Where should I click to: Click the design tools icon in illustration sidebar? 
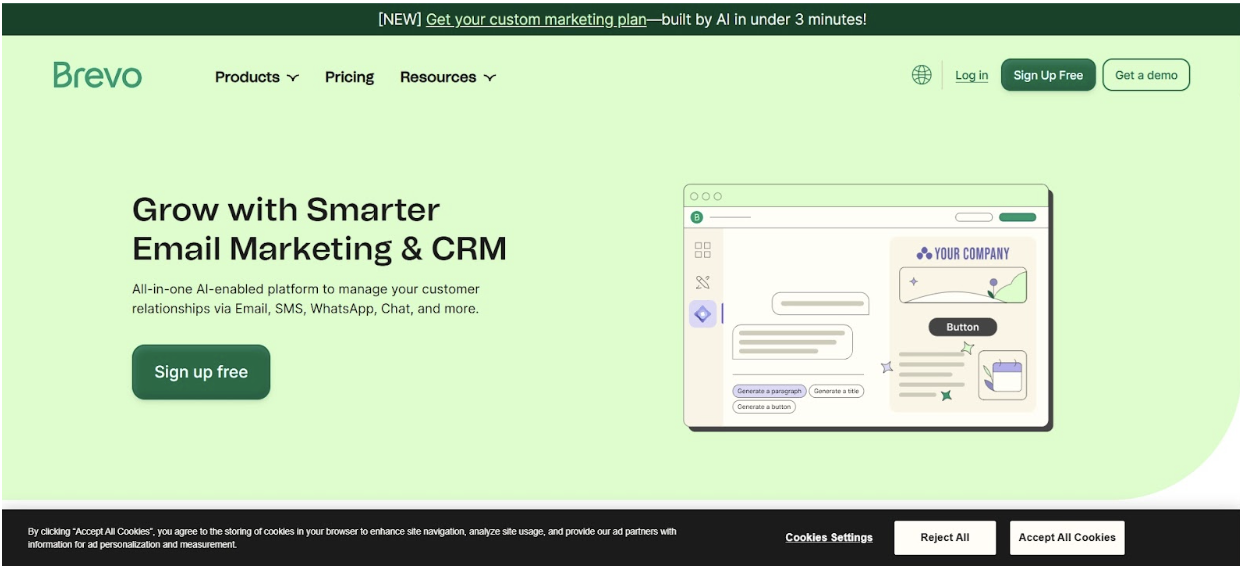(702, 282)
